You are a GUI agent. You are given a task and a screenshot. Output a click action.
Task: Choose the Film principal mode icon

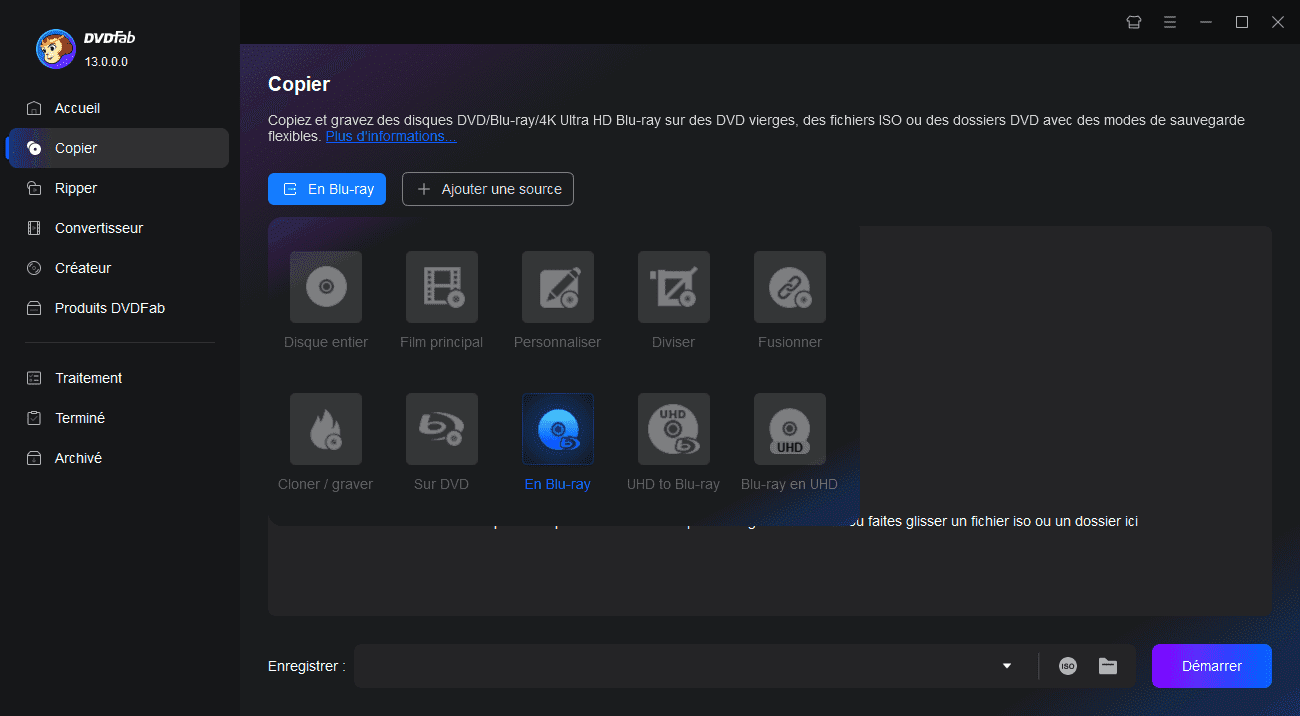pos(442,287)
